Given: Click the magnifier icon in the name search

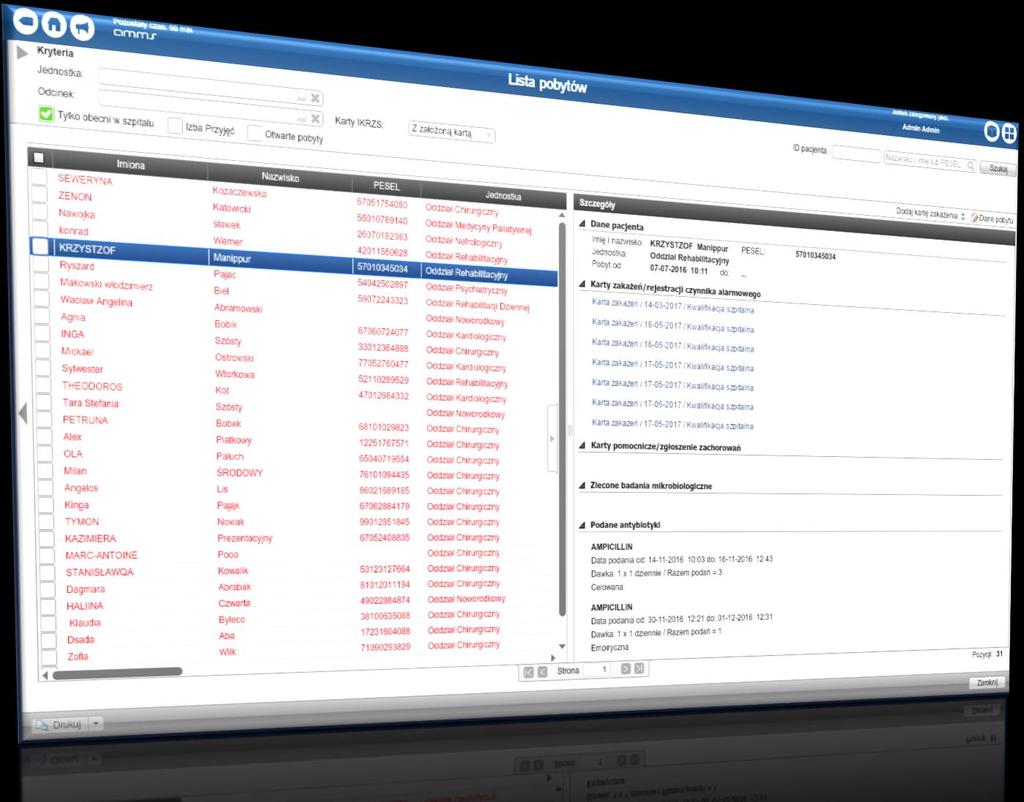Looking at the screenshot, I should tap(970, 166).
